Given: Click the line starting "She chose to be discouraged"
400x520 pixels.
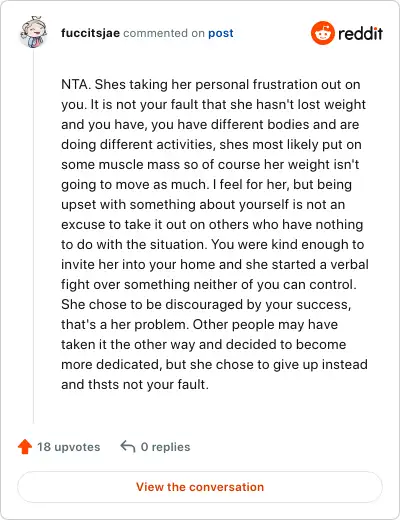Looking at the screenshot, I should 206,305.
